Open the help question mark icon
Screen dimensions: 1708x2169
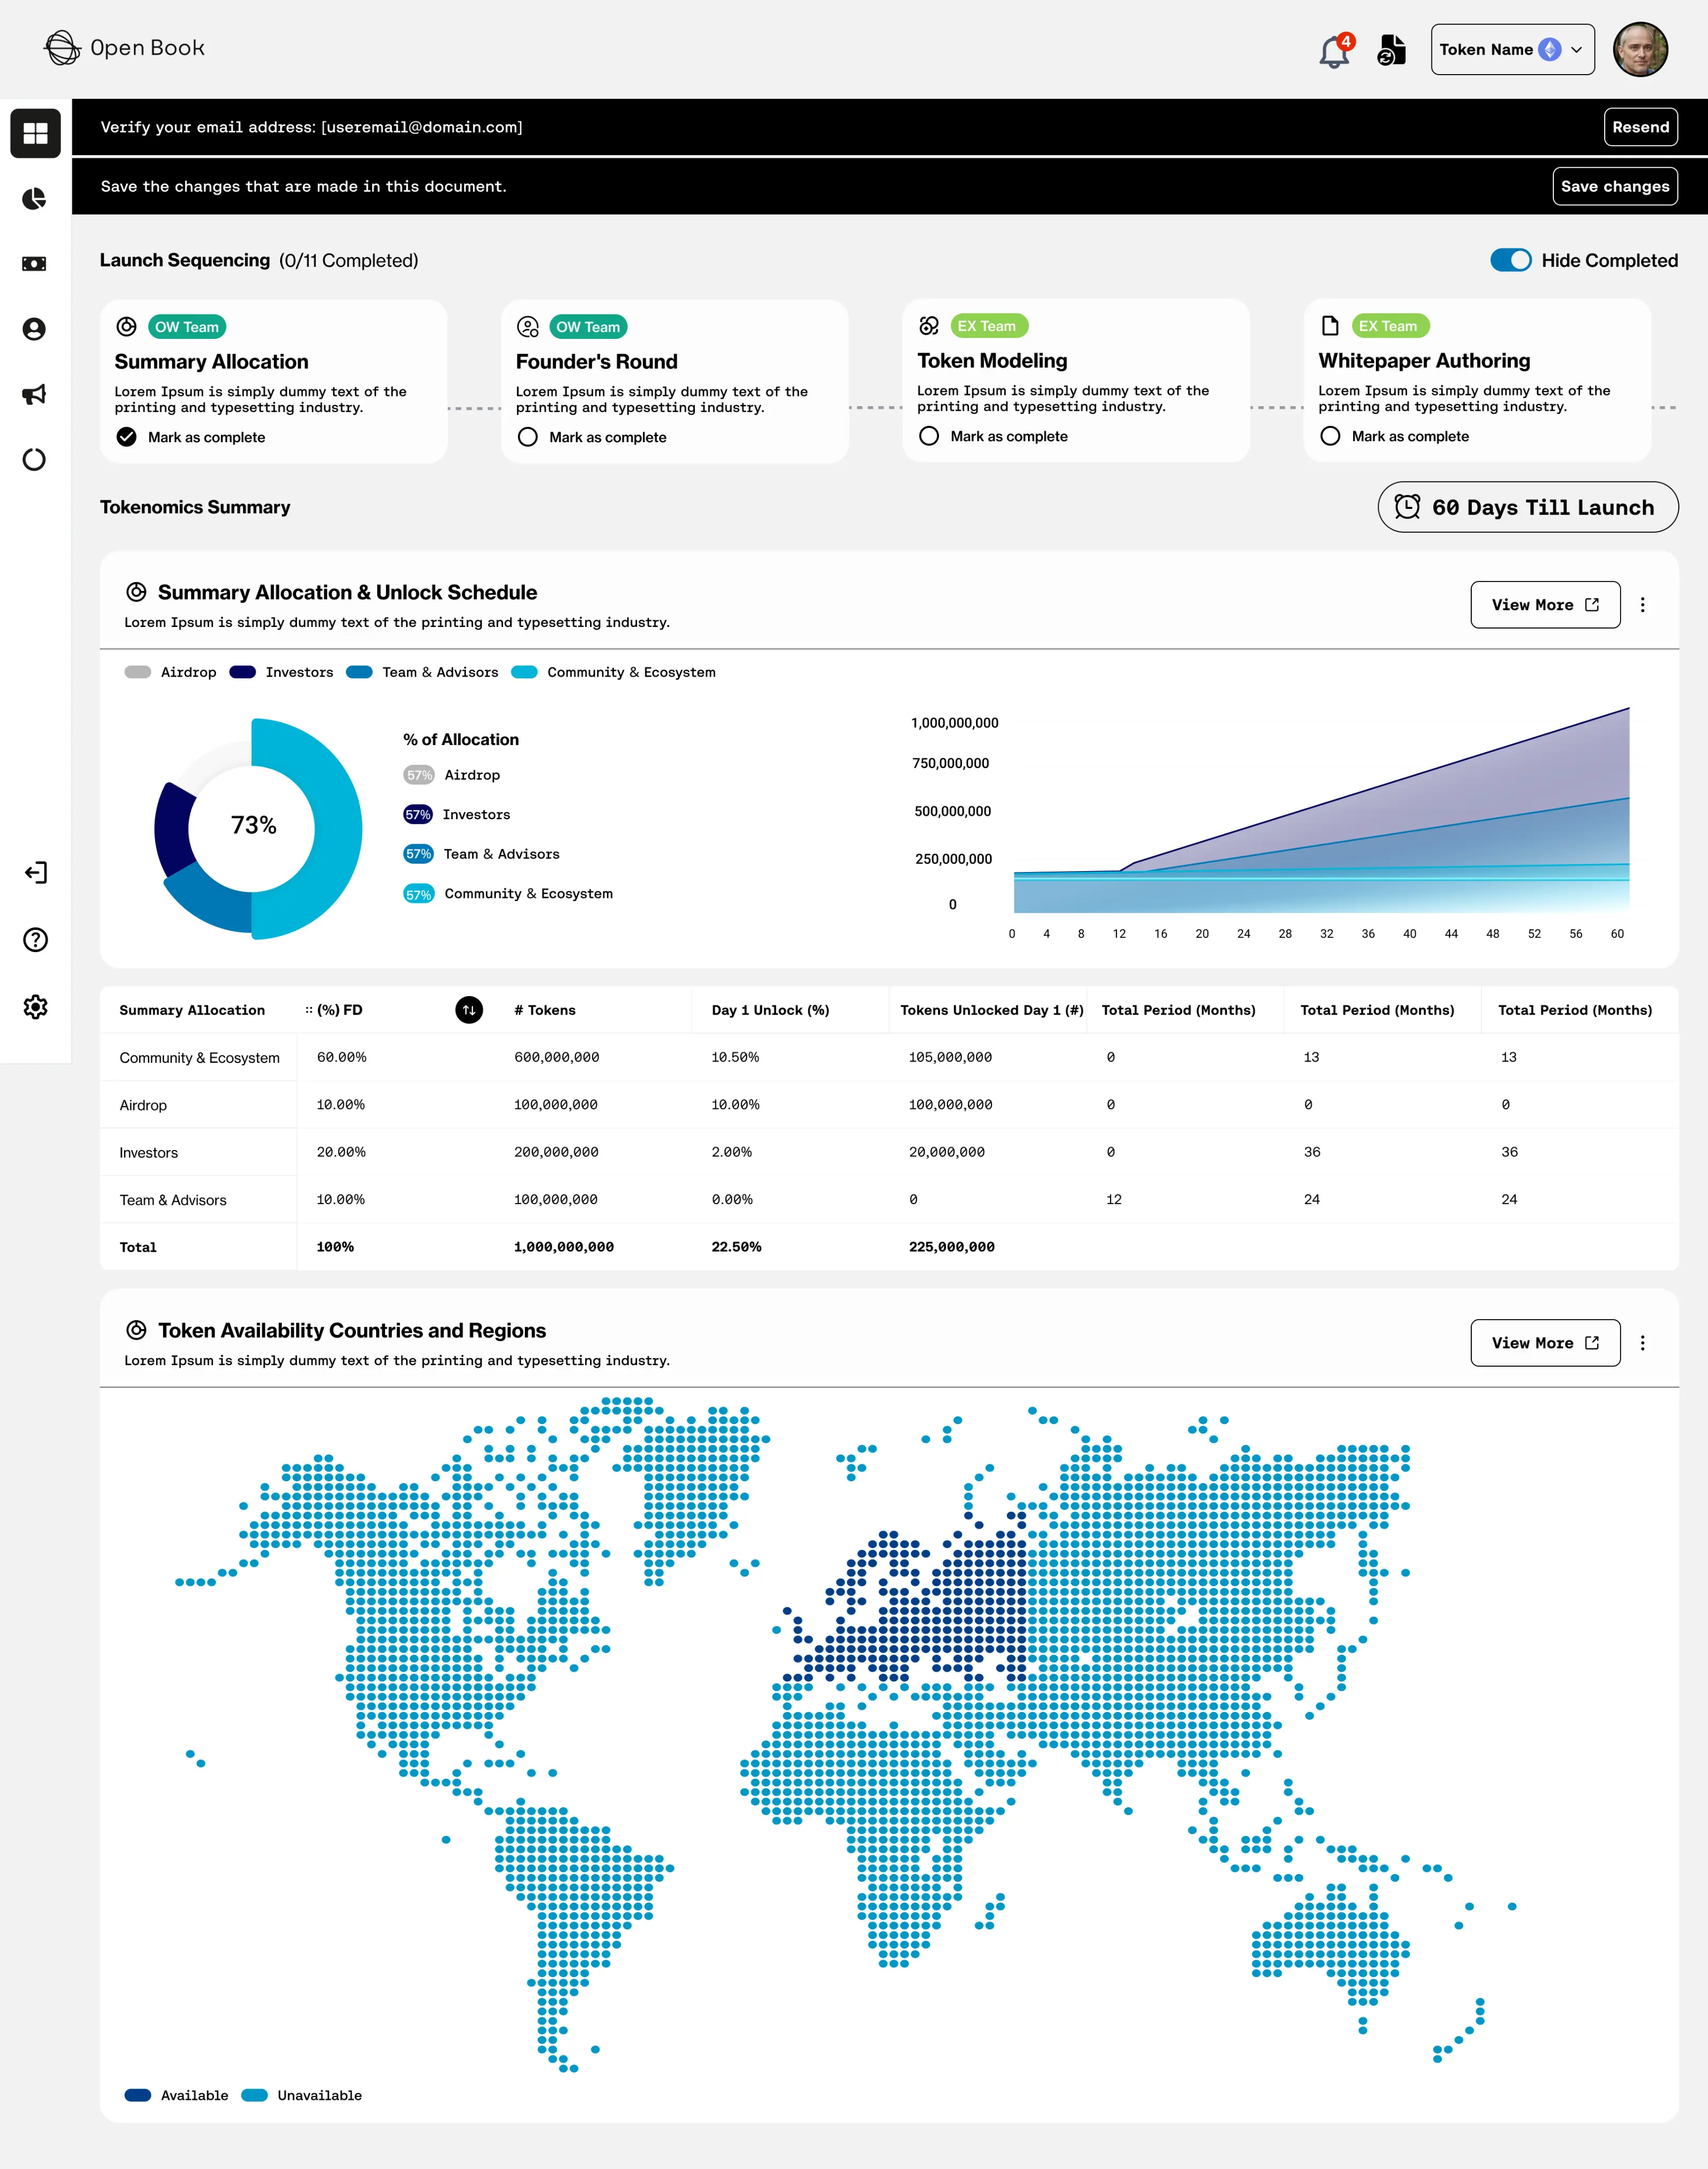pos(36,940)
